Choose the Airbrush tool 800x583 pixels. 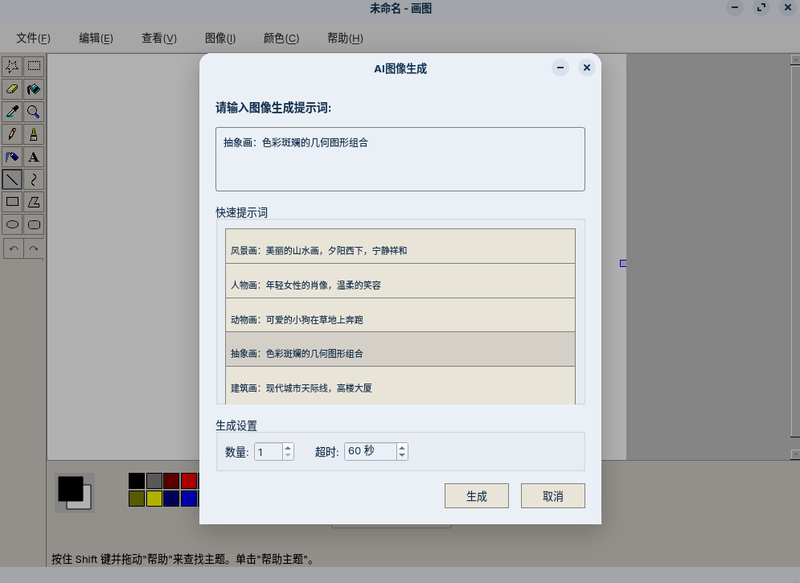(12, 157)
